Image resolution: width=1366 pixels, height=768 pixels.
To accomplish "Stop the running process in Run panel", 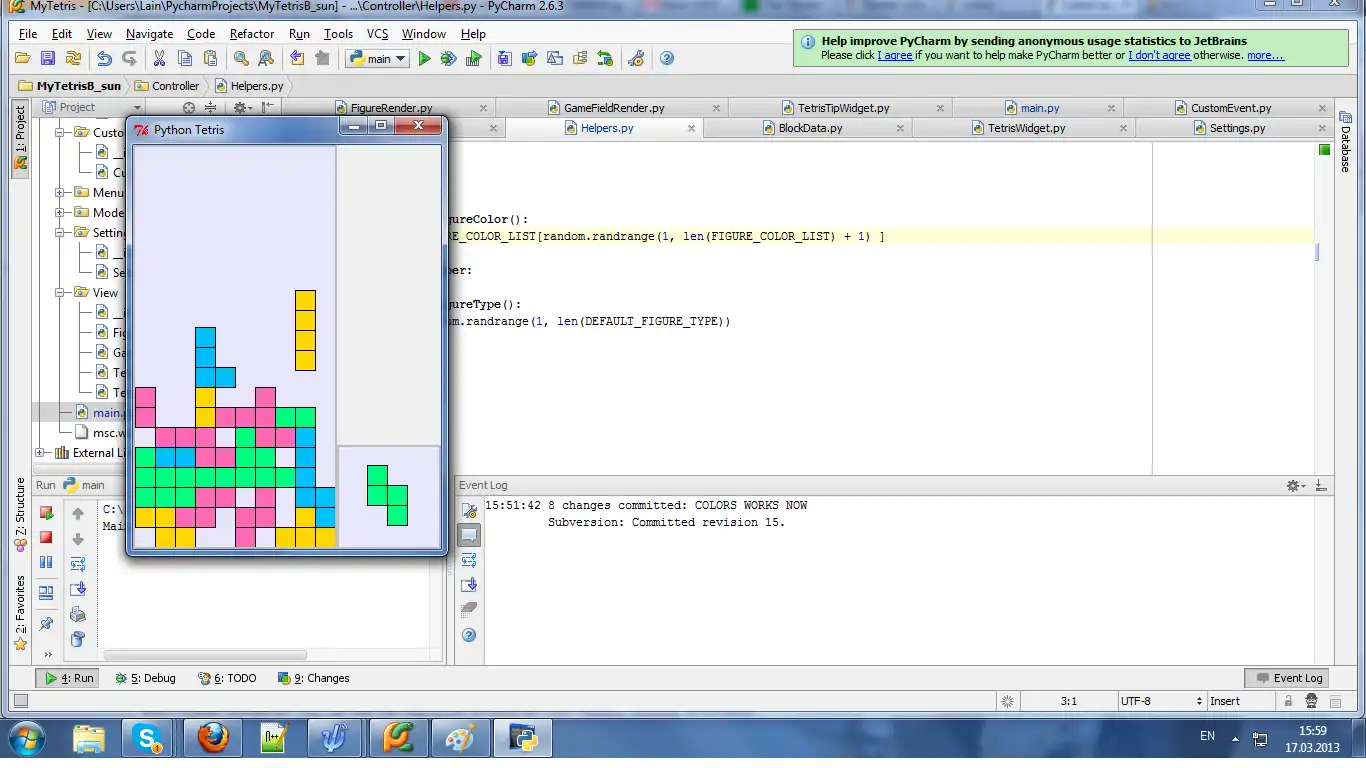I will (x=46, y=538).
